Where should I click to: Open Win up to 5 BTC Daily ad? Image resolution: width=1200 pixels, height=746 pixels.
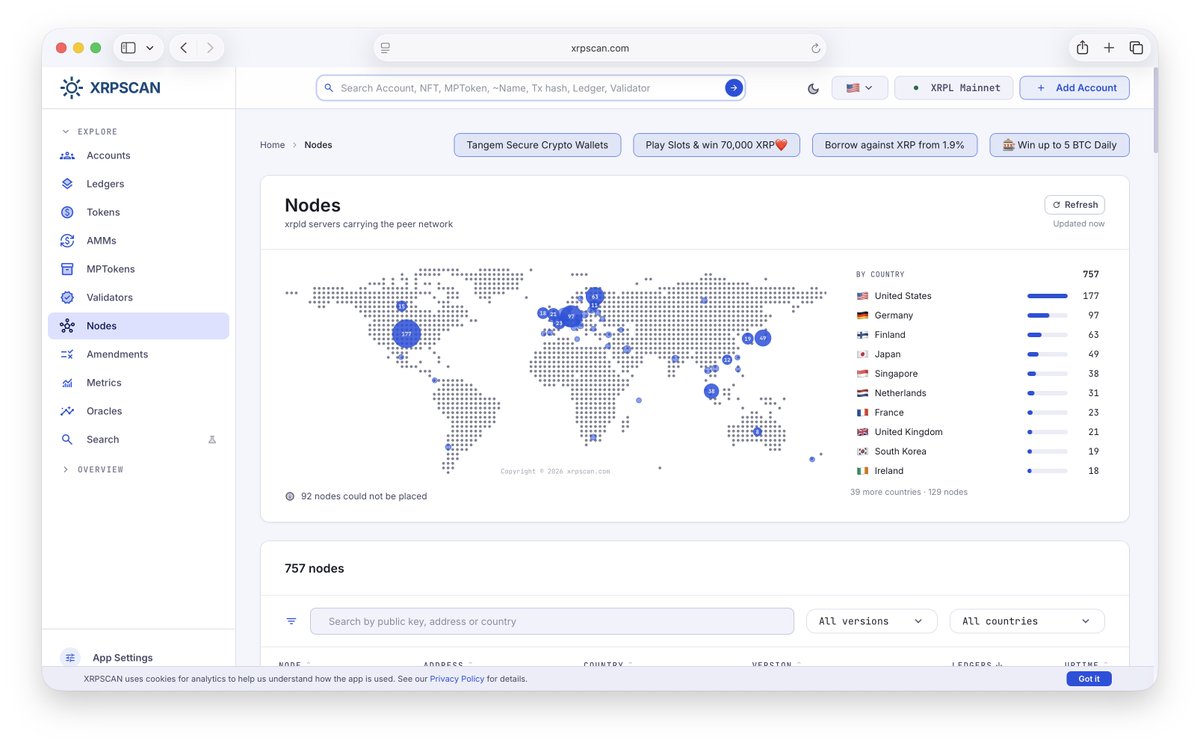coord(1060,145)
